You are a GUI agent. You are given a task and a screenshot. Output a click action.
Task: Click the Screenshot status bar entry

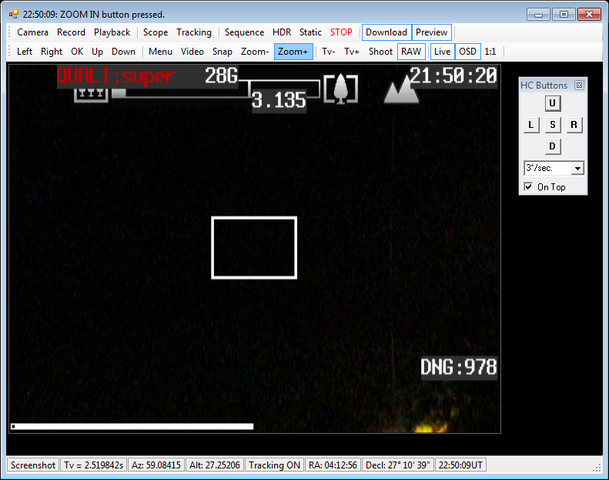pyautogui.click(x=33, y=465)
